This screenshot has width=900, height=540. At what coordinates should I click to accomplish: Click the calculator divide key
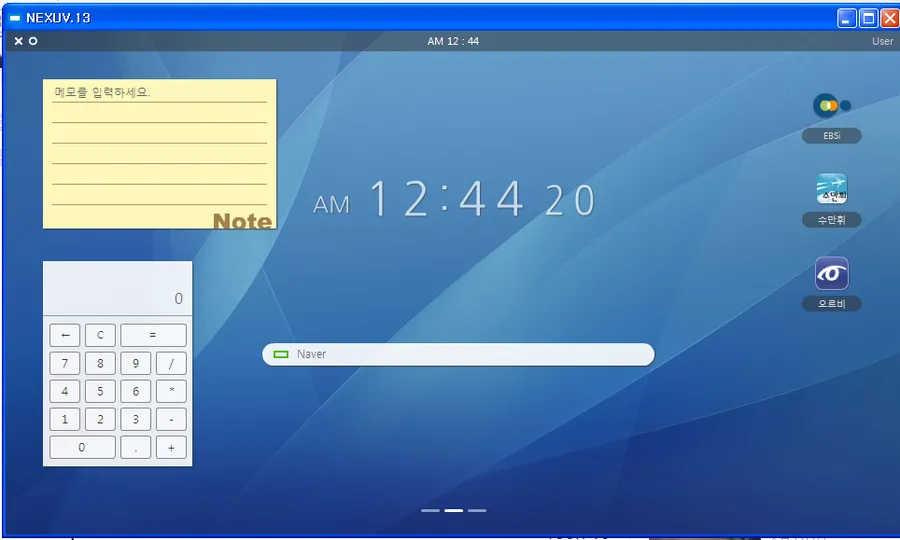pyautogui.click(x=171, y=363)
